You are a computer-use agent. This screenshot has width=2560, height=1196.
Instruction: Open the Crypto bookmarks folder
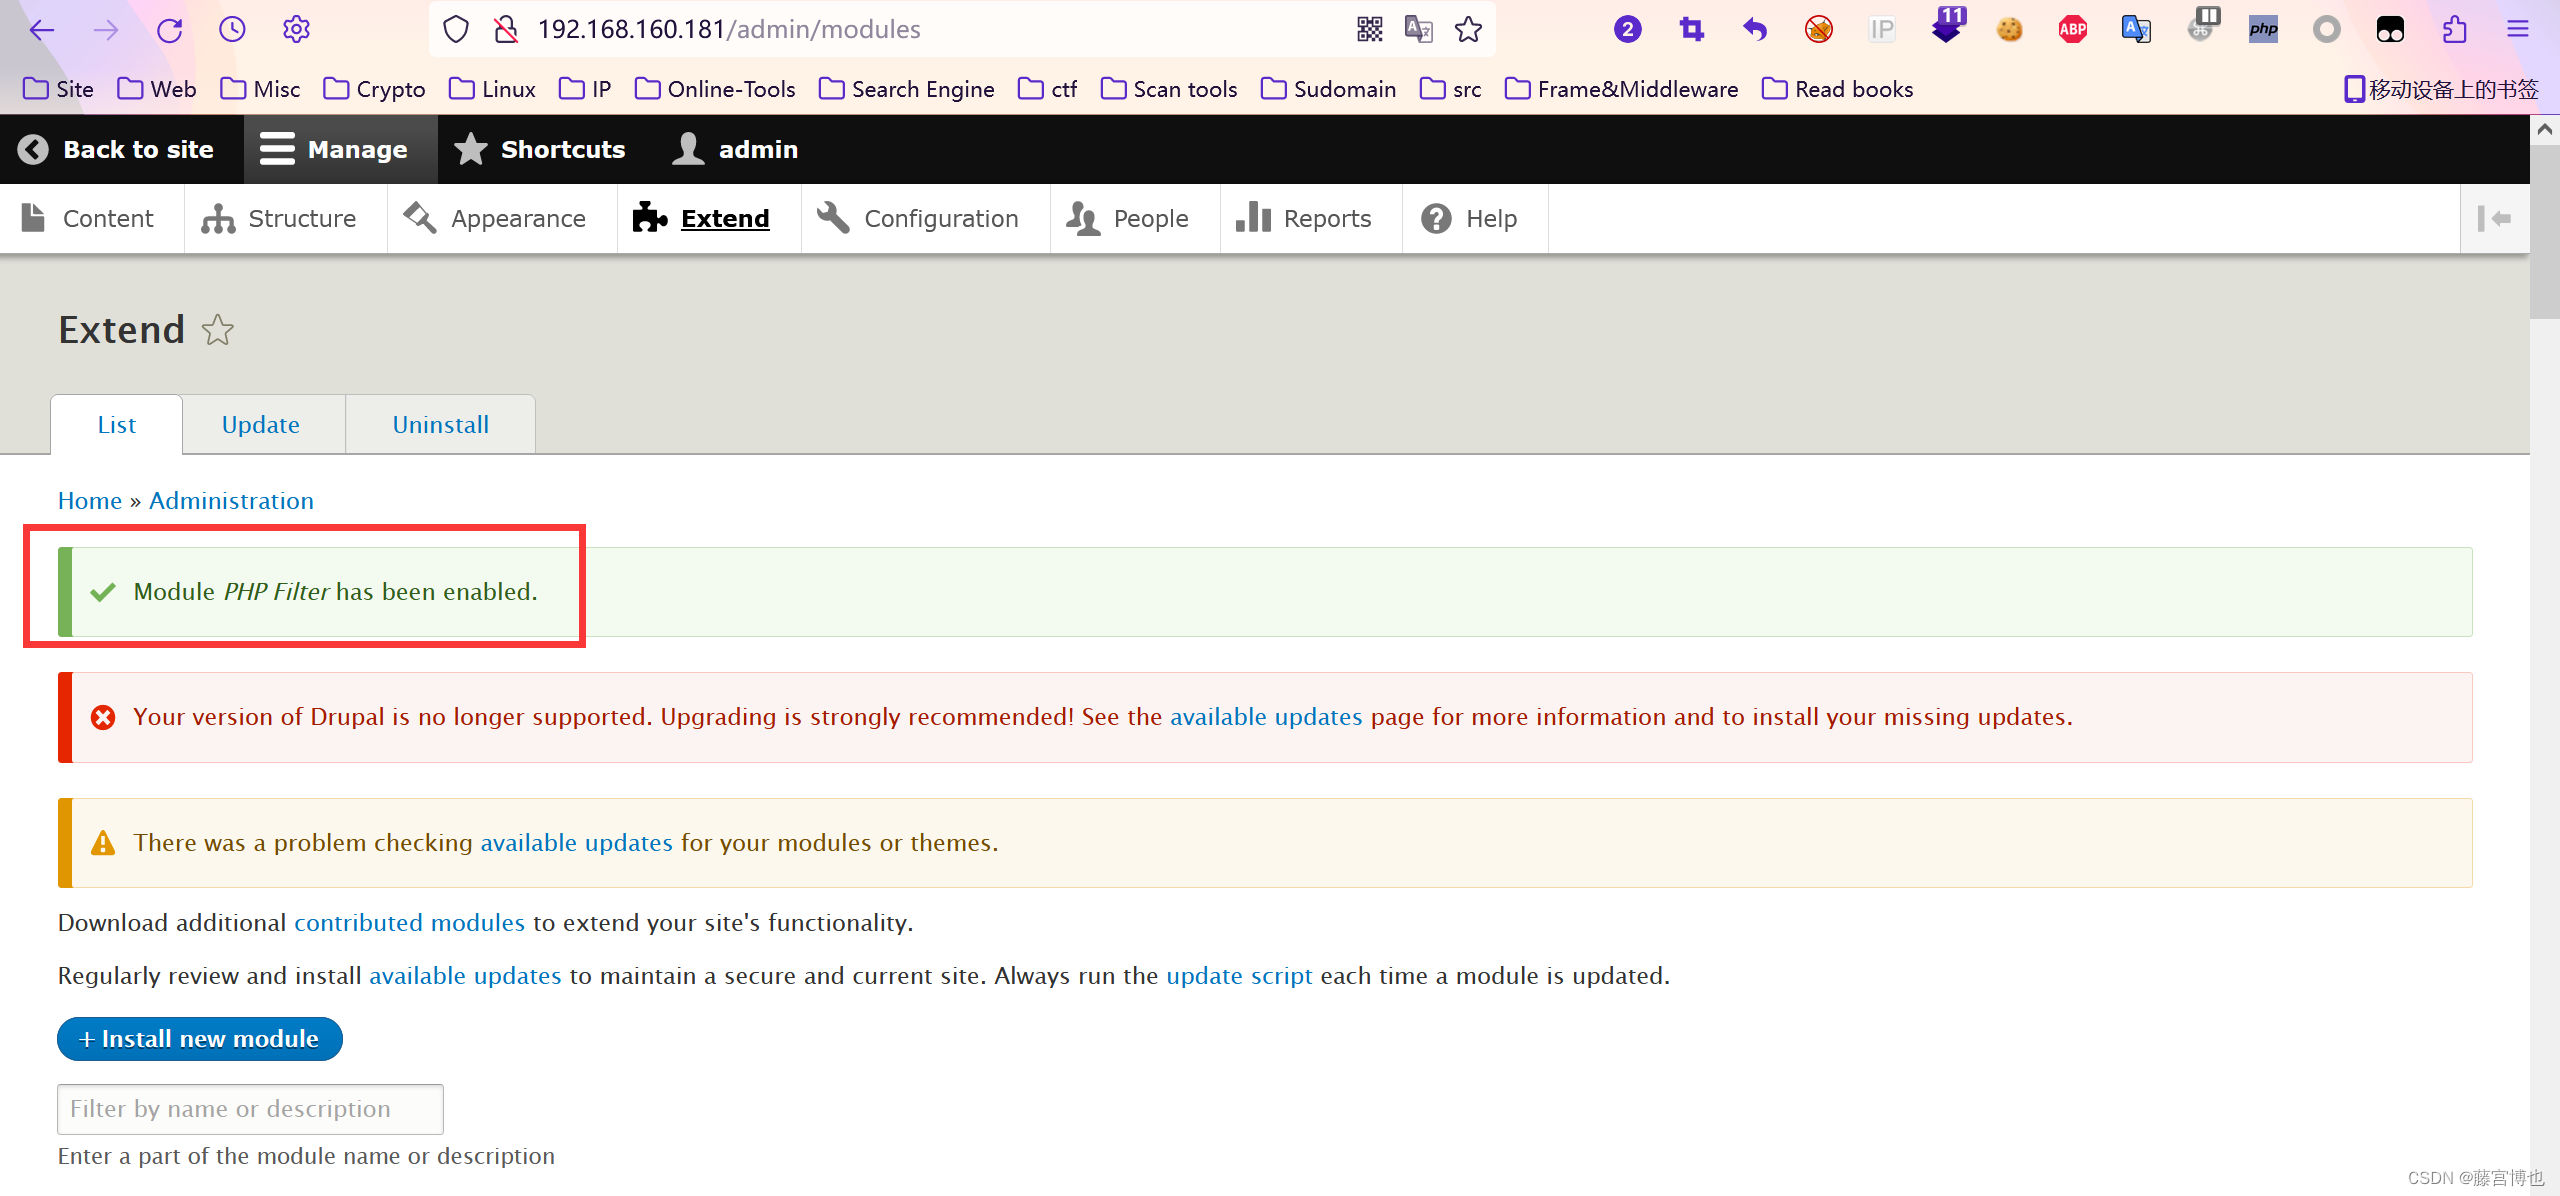(x=375, y=89)
